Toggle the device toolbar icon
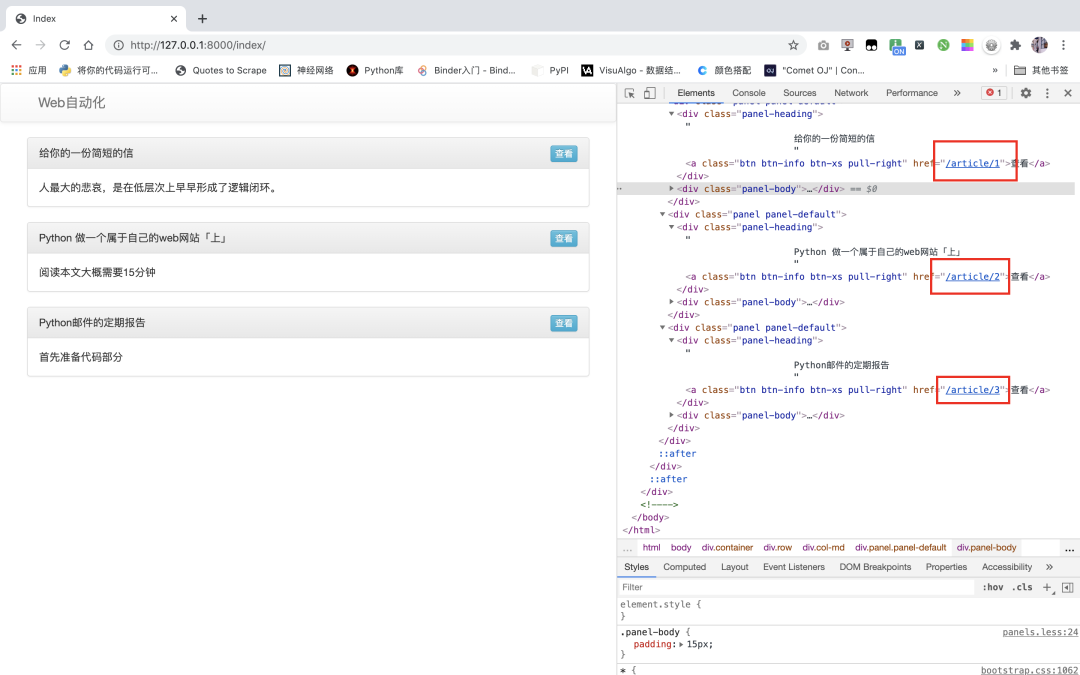Viewport: 1080px width, 675px height. (x=649, y=93)
